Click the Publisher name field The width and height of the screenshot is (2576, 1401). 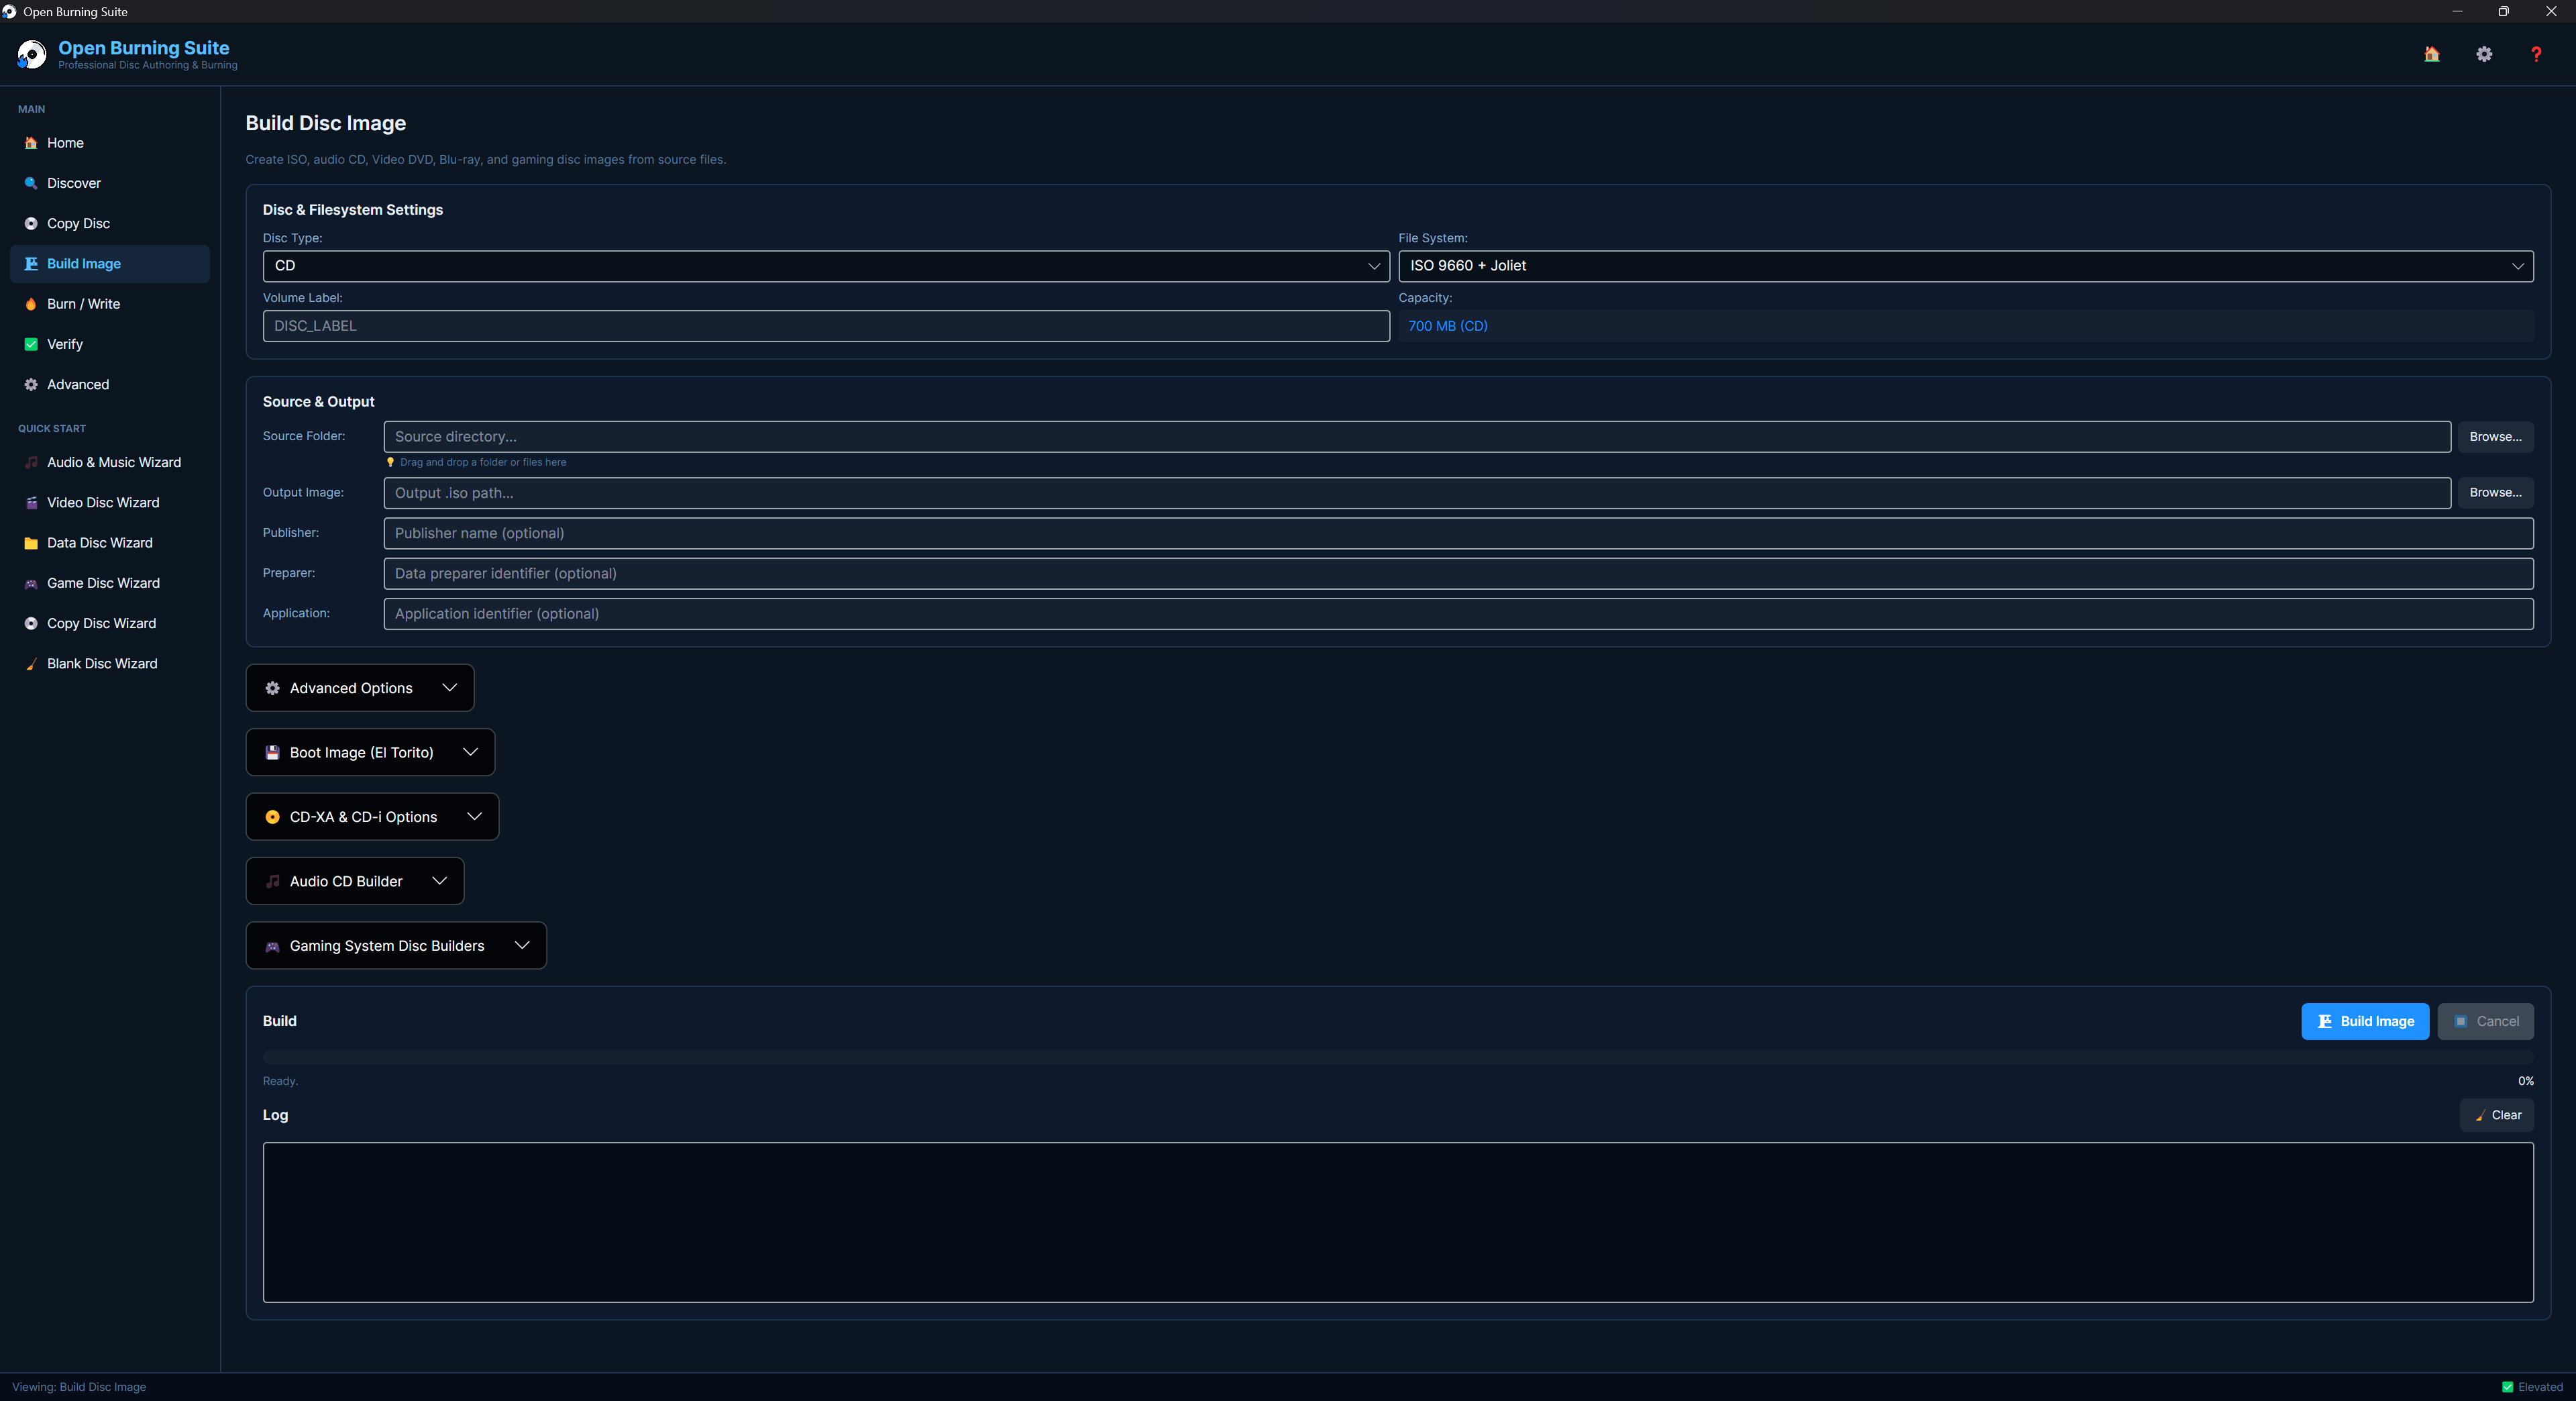pyautogui.click(x=1458, y=533)
